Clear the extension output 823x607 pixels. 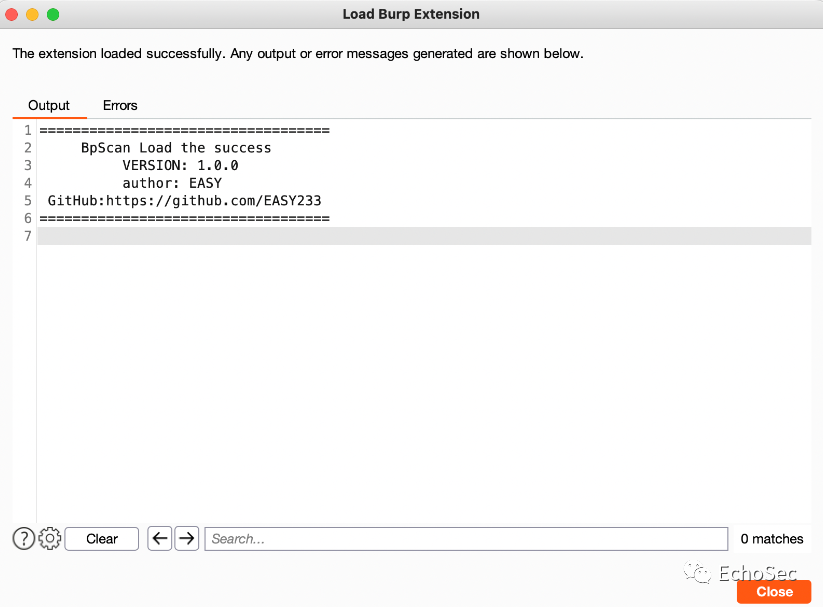pos(102,539)
